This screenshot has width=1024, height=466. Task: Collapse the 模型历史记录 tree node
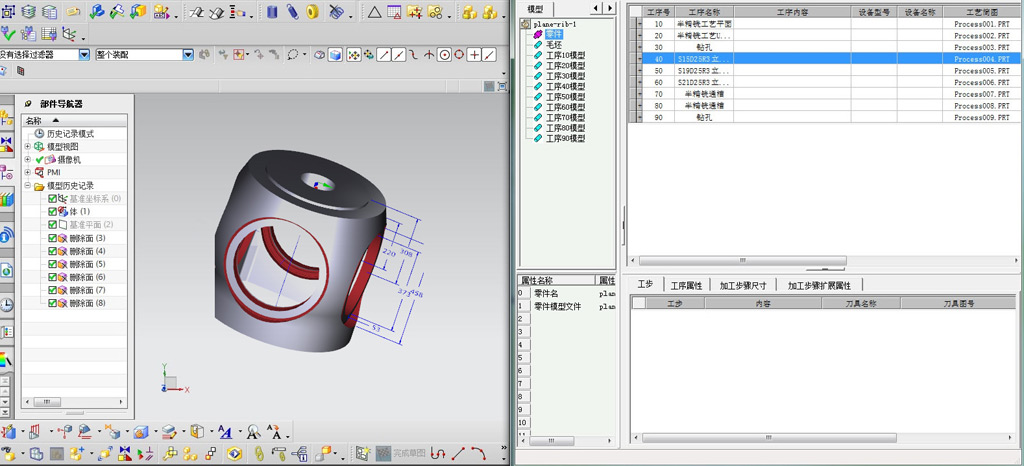coord(28,186)
